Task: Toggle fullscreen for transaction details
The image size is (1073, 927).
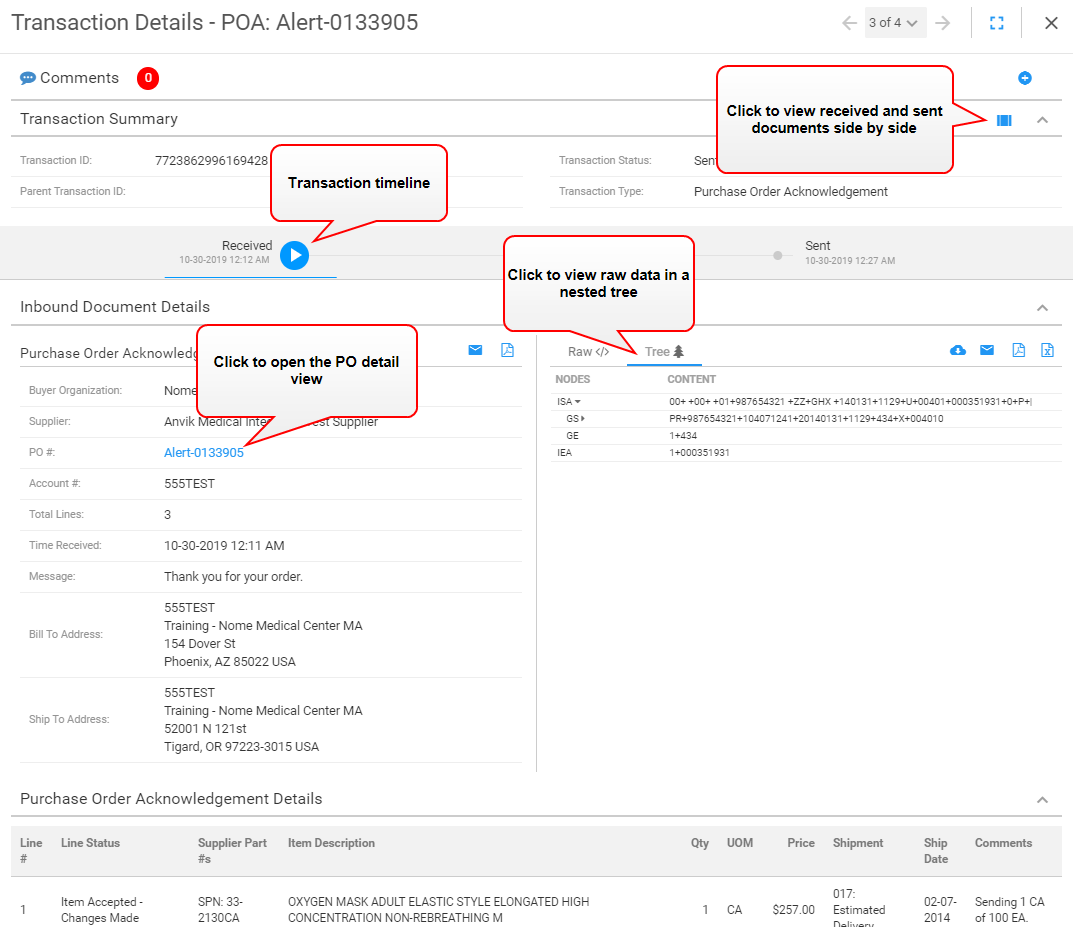Action: point(996,23)
